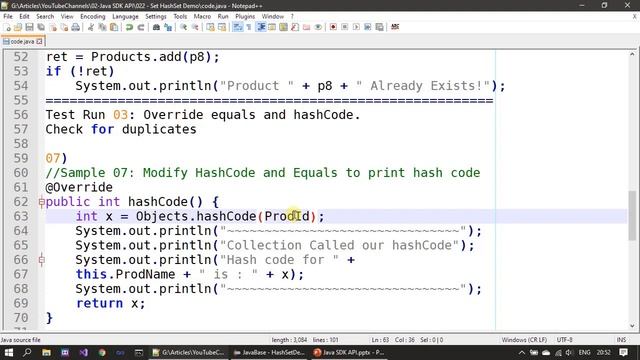This screenshot has height=360, width=640.
Task: Cut selection with the scissors icon
Action: pos(91,27)
